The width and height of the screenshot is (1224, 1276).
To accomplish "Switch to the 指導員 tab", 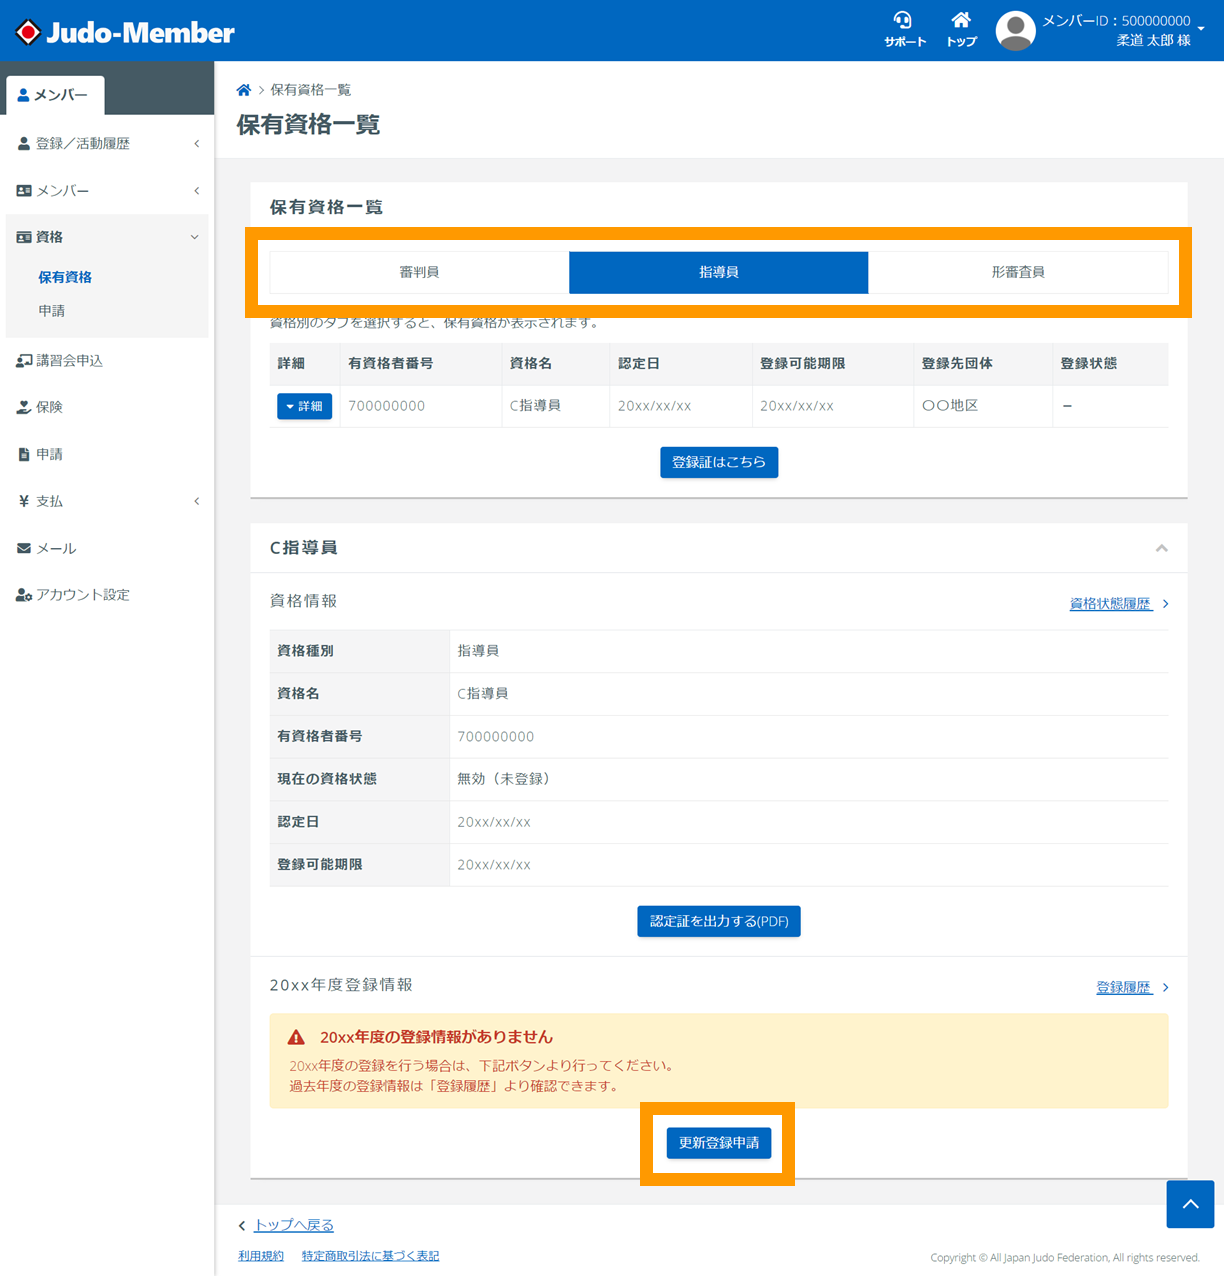I will [x=719, y=272].
